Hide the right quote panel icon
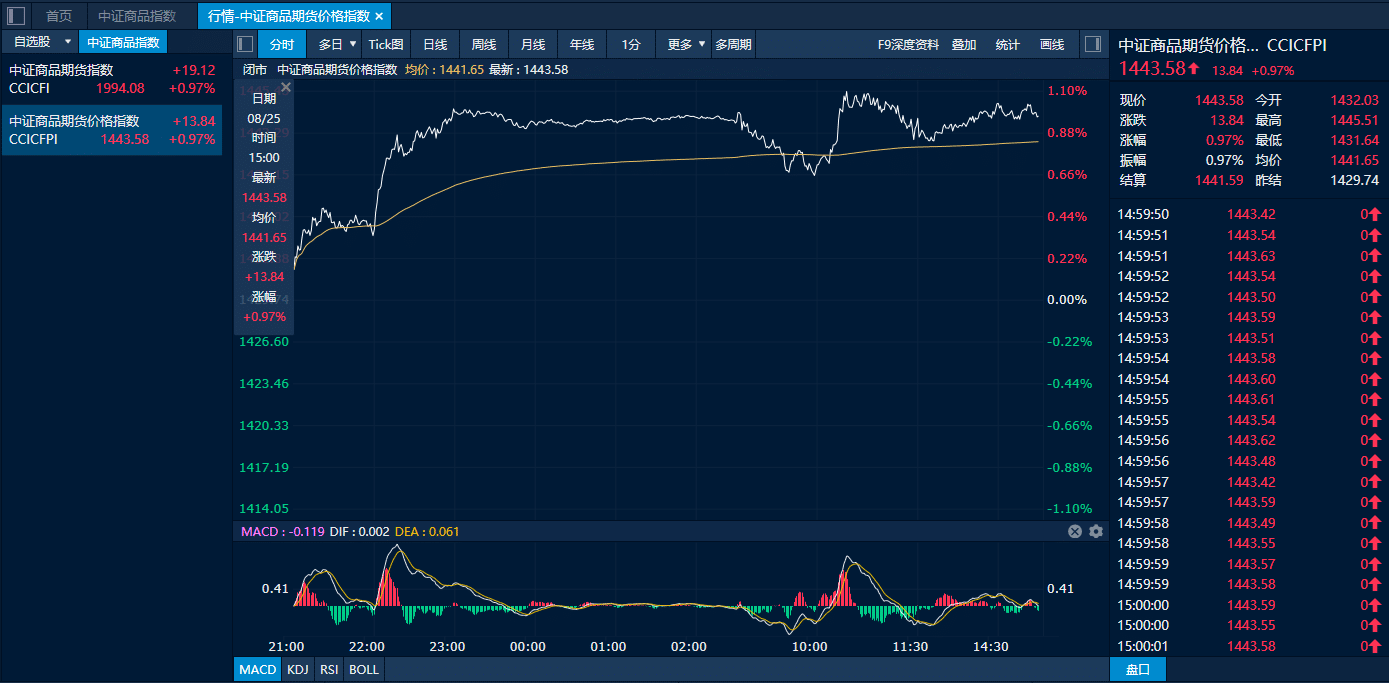 point(1092,44)
